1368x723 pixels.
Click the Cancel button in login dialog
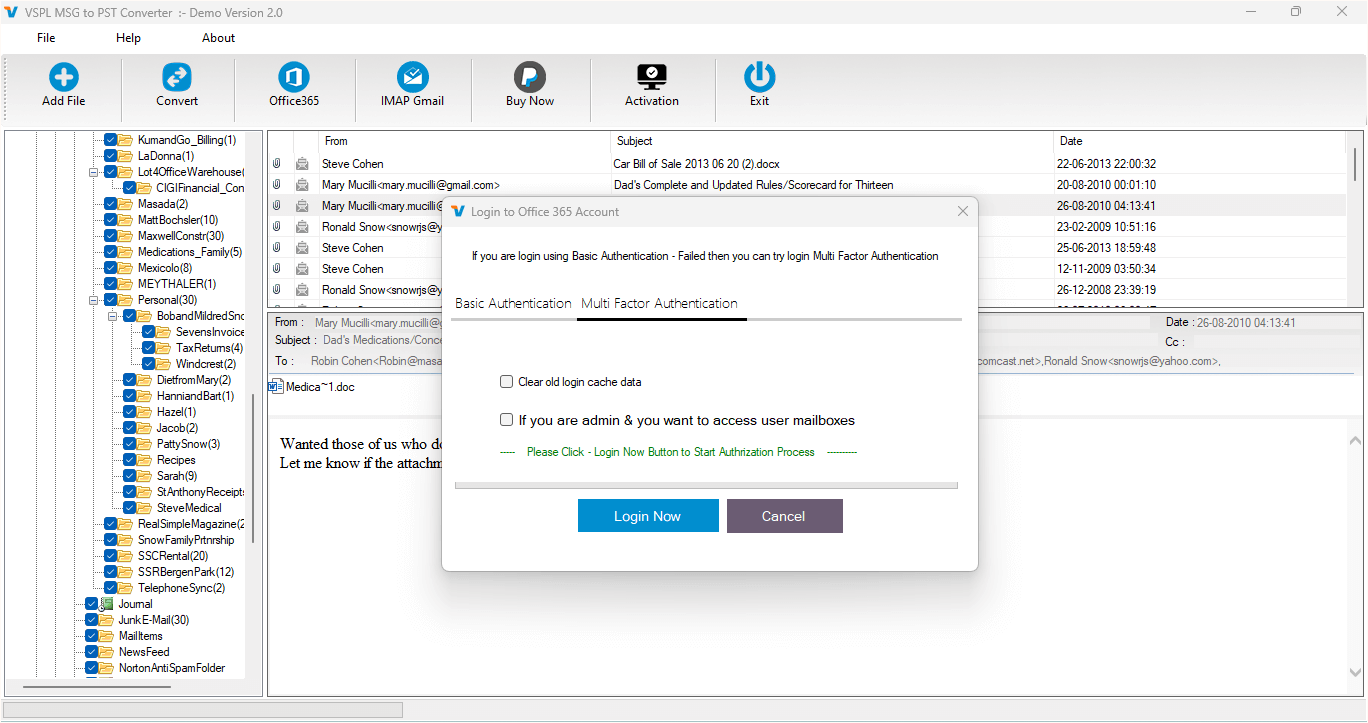(x=784, y=516)
